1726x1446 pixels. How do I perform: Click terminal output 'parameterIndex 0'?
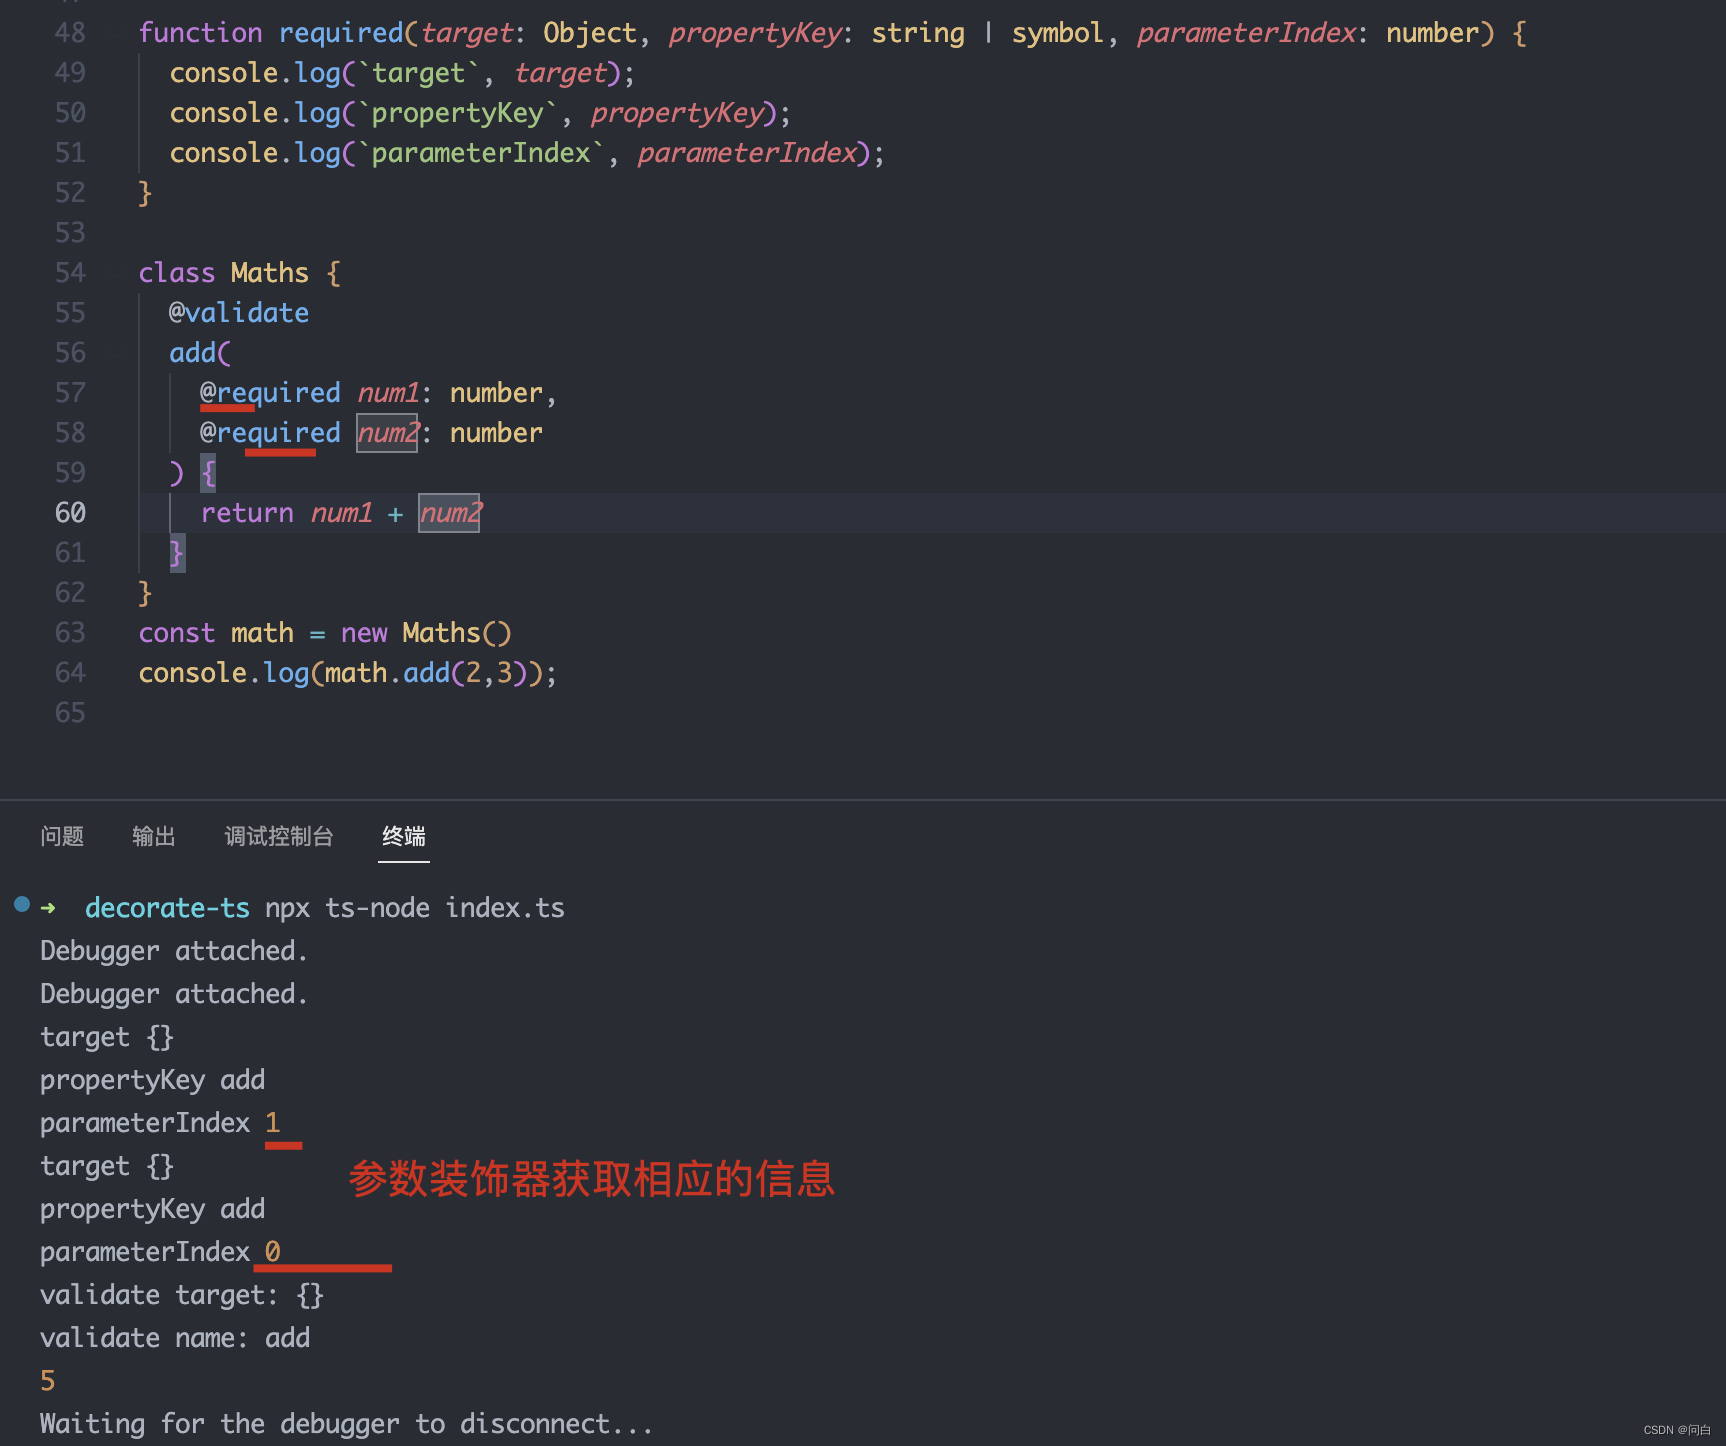point(160,1252)
